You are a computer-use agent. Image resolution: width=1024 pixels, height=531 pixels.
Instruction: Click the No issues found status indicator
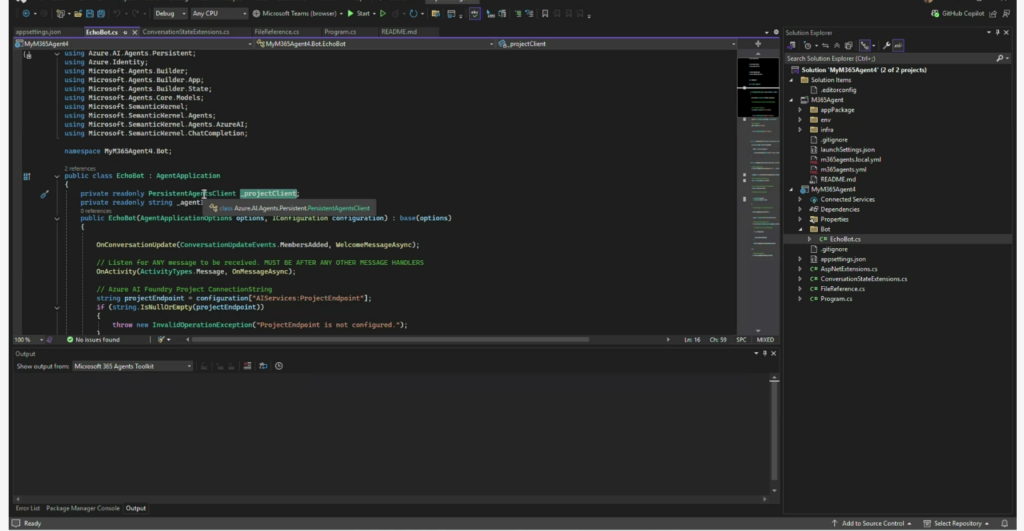coord(93,340)
